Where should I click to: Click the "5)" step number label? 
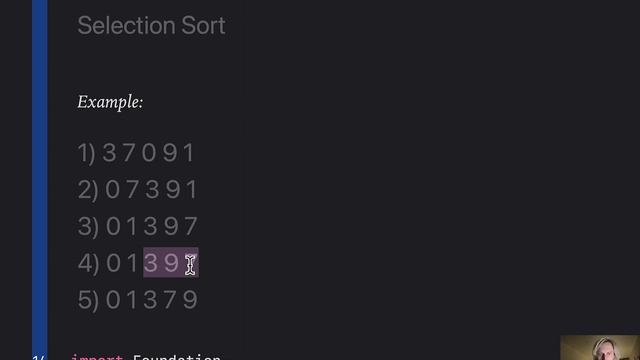click(x=88, y=300)
